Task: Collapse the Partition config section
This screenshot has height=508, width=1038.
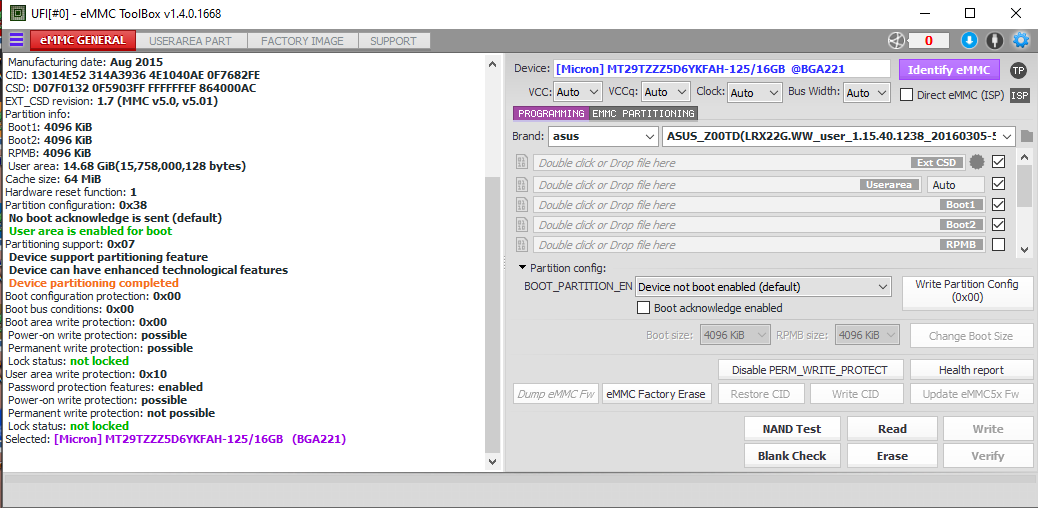Action: pyautogui.click(x=522, y=268)
